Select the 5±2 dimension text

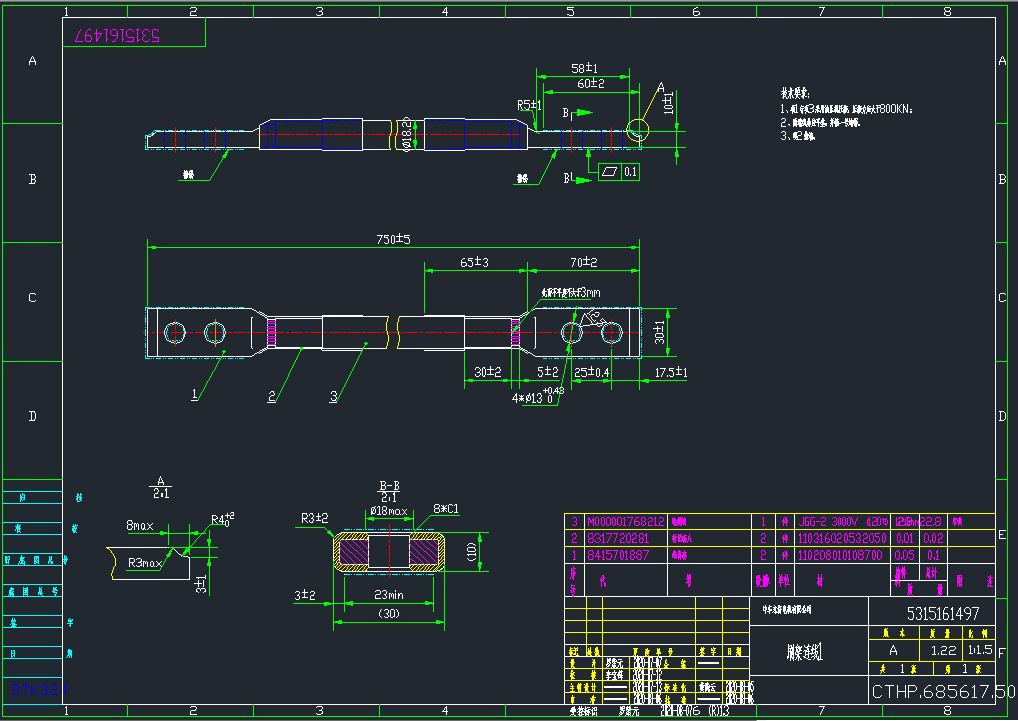click(548, 372)
